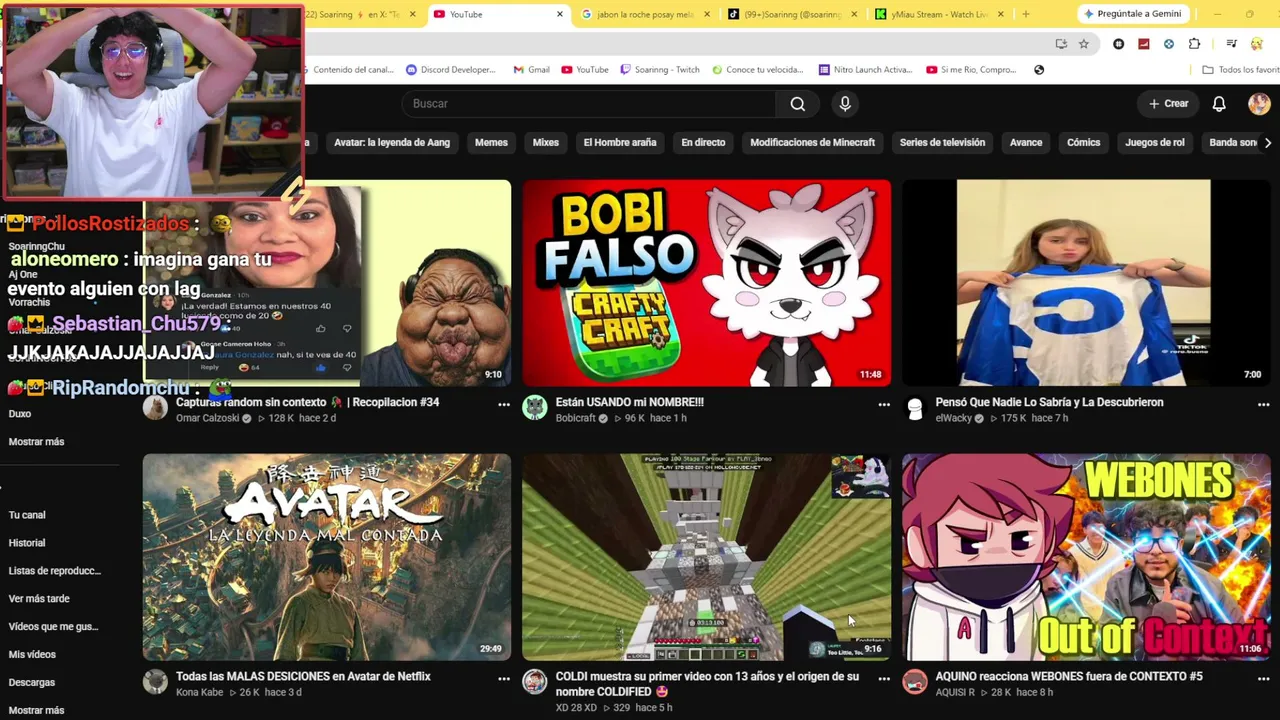Click the XD 28 XD channel avatar
Image resolution: width=1280 pixels, height=720 pixels.
point(535,682)
